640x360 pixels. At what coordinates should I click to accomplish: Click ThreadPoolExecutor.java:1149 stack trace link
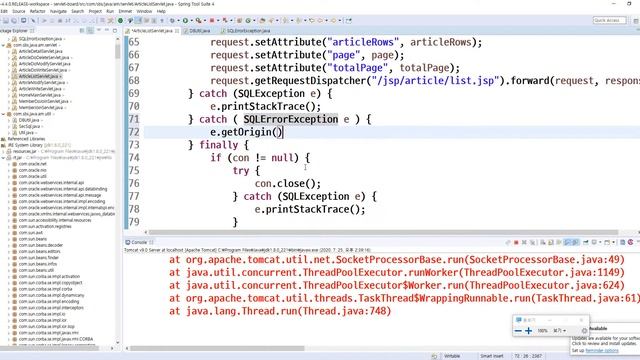point(542,273)
